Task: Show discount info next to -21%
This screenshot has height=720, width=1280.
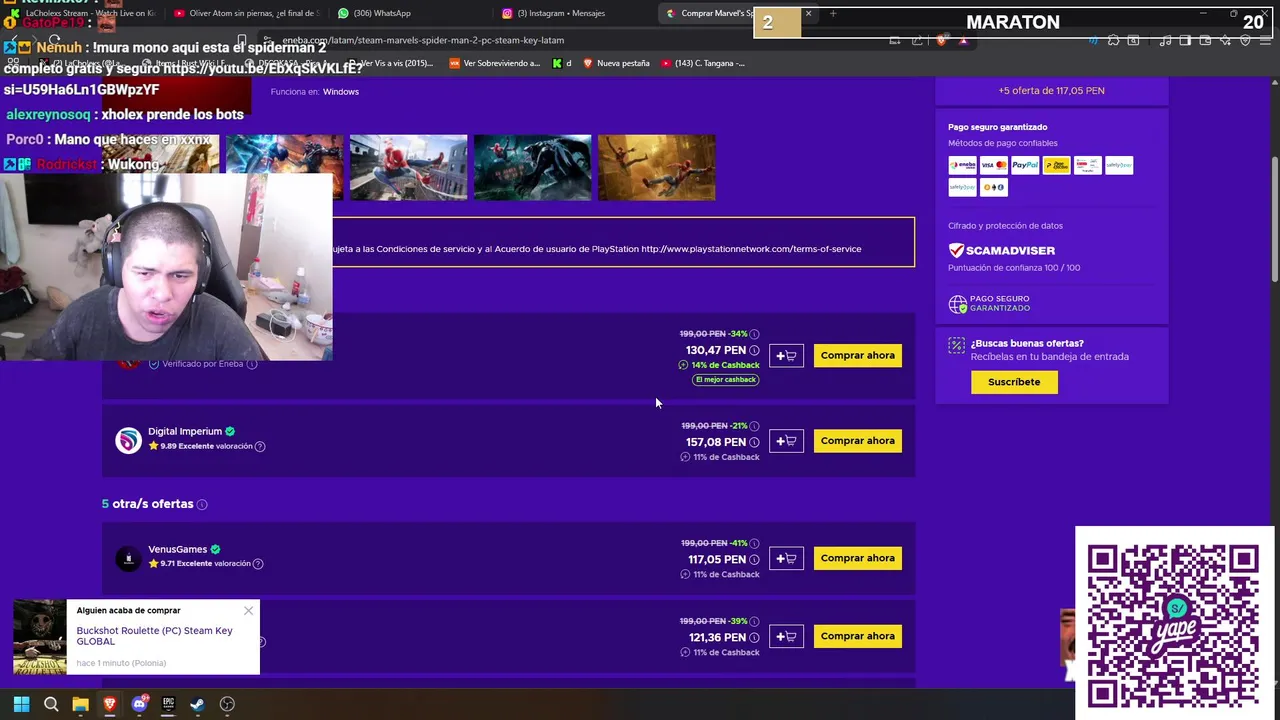Action: (x=754, y=426)
